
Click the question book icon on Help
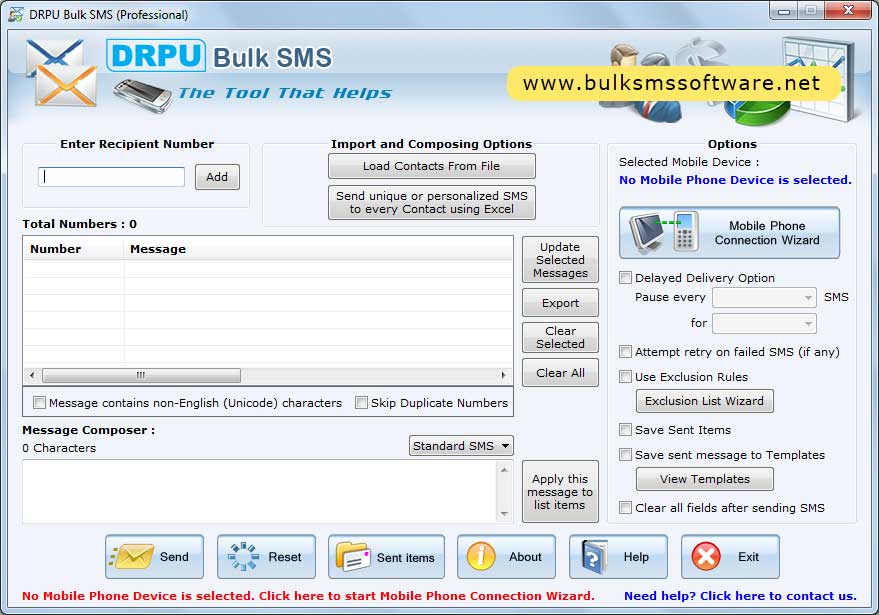(595, 557)
